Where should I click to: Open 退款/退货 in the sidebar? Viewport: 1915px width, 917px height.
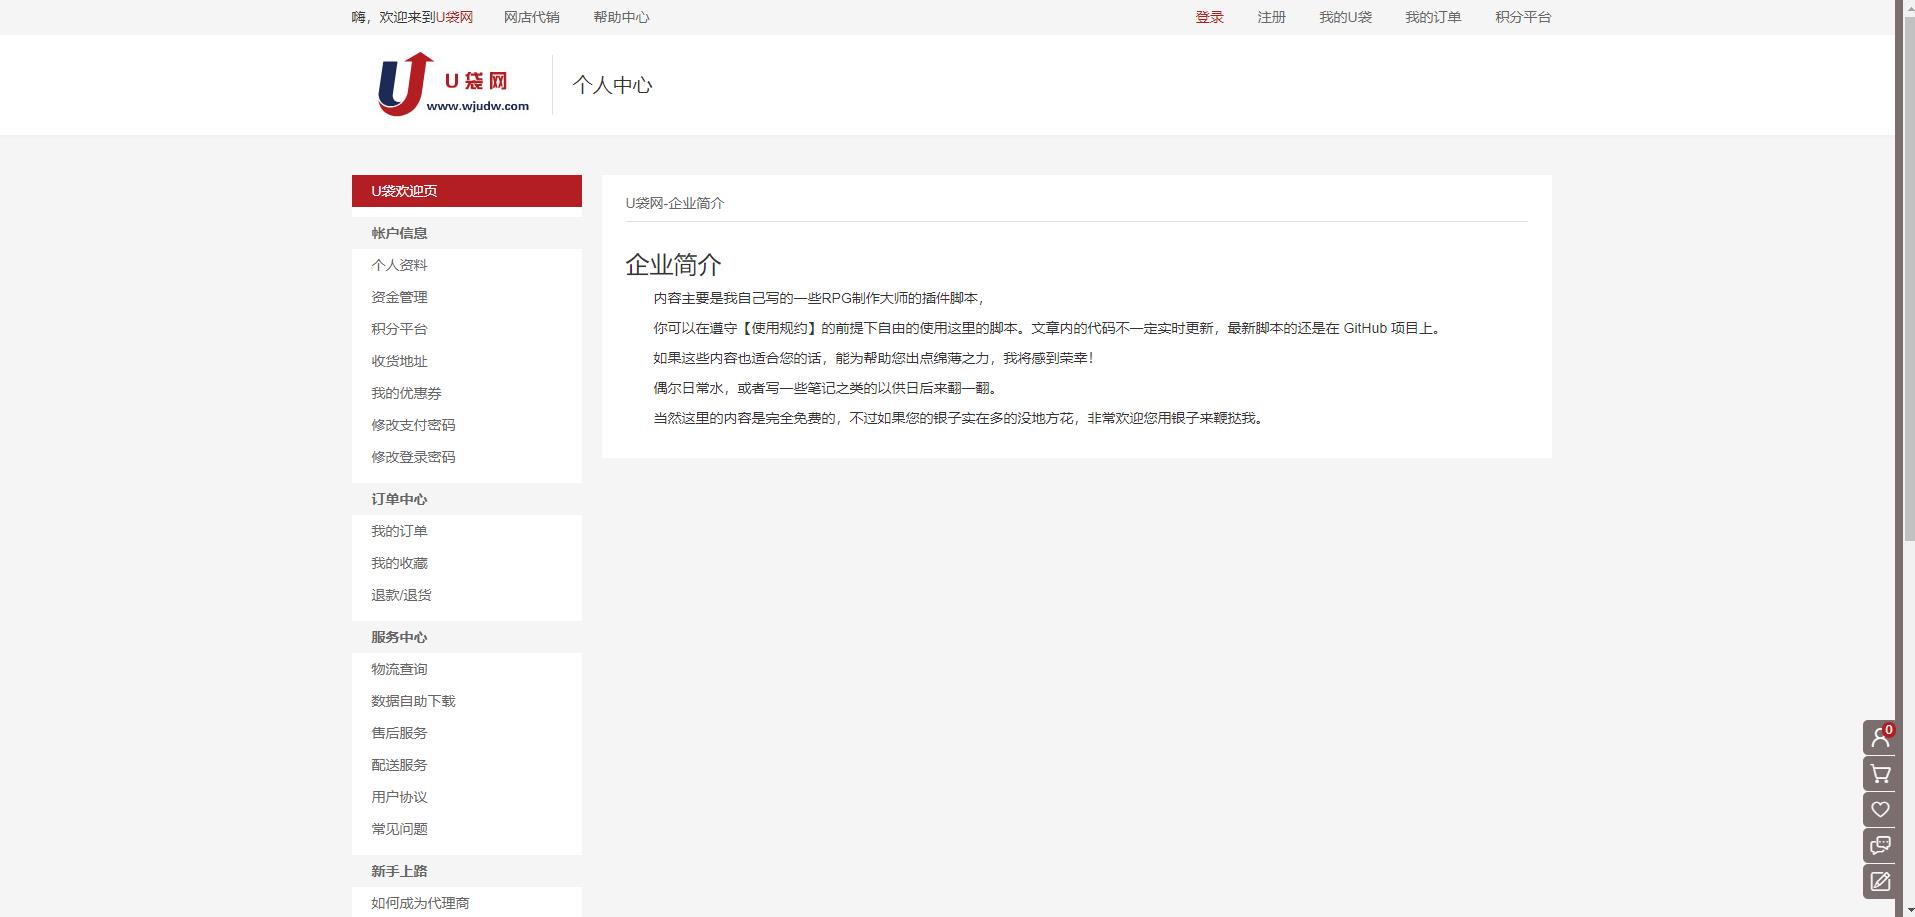(401, 595)
